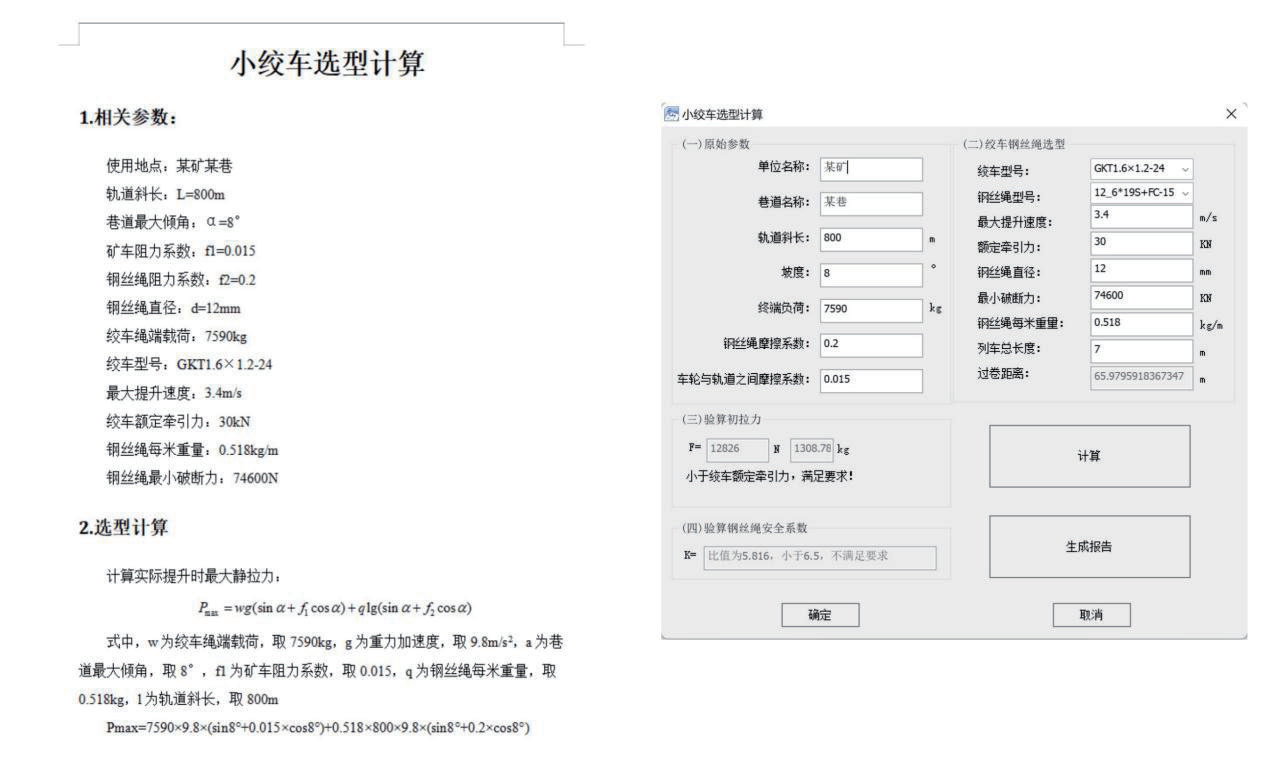Click the heading 1.相关参数 in the document
Viewport: 1269px width, 762px height.
point(128,117)
